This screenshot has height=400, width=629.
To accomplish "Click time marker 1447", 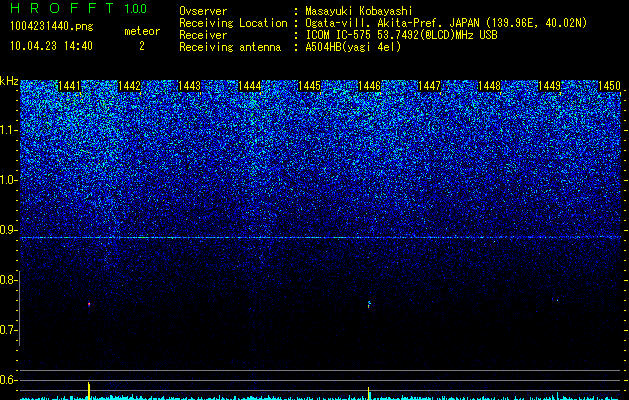I will pos(429,86).
